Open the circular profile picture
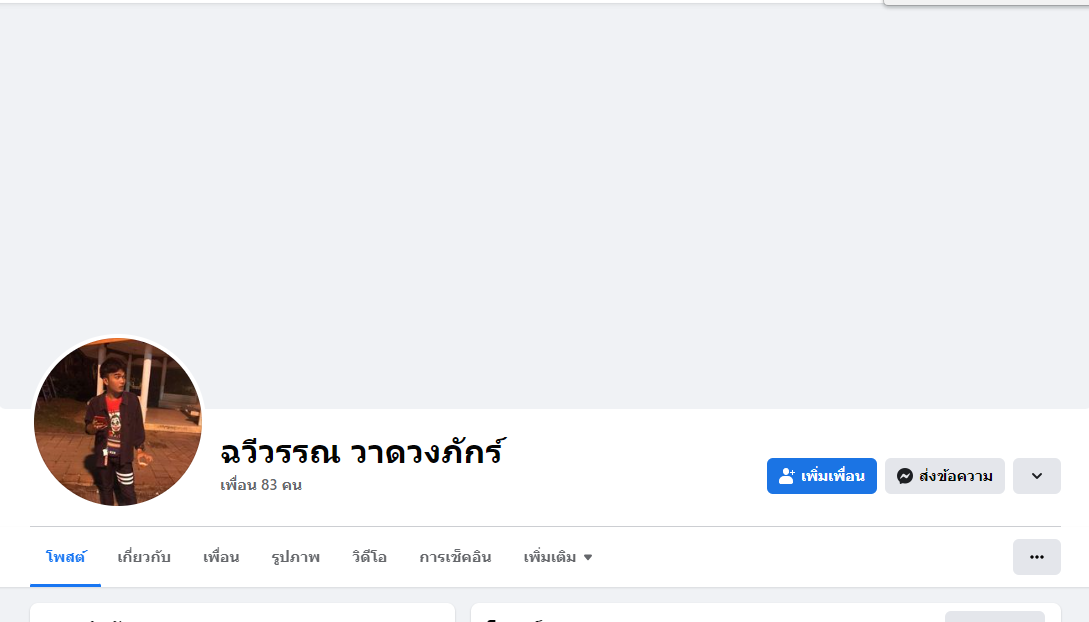This screenshot has height=622, width=1089. pyautogui.click(x=118, y=421)
